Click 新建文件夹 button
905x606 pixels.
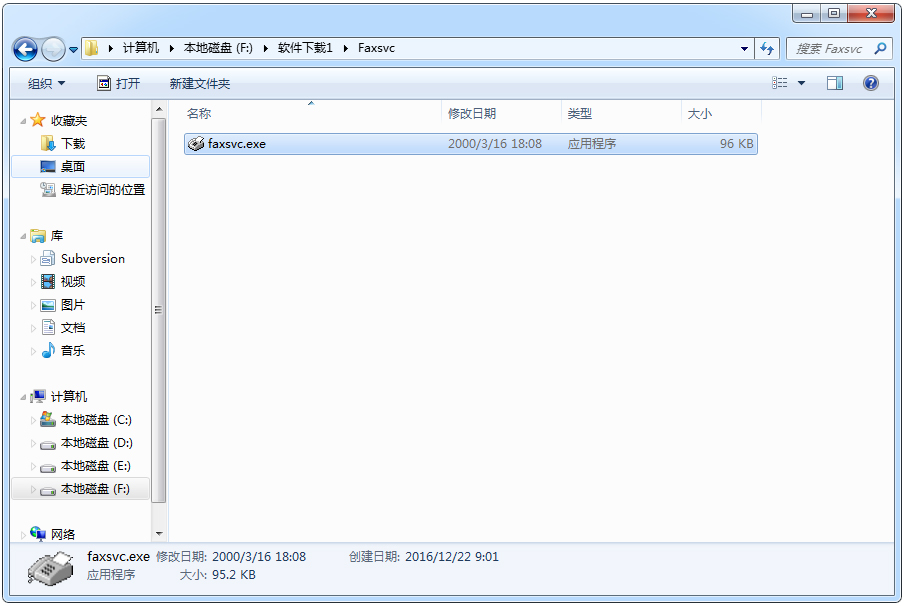(200, 84)
